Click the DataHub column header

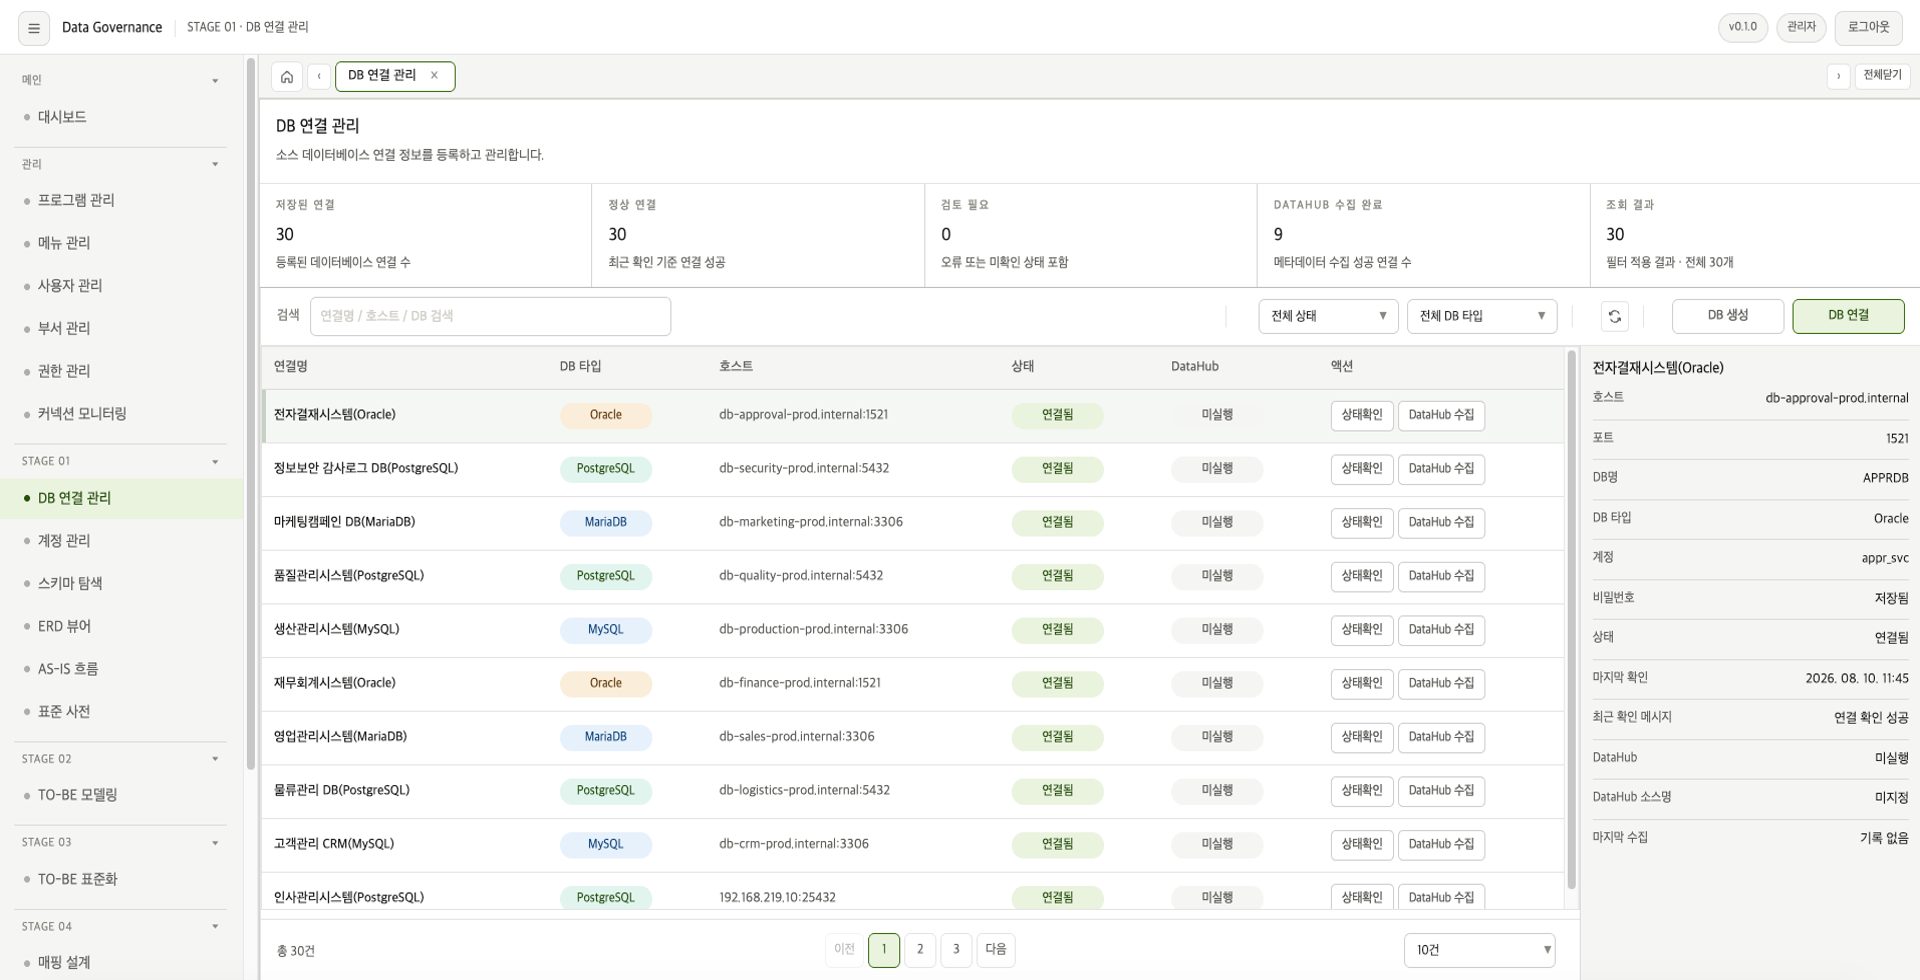tap(1195, 367)
